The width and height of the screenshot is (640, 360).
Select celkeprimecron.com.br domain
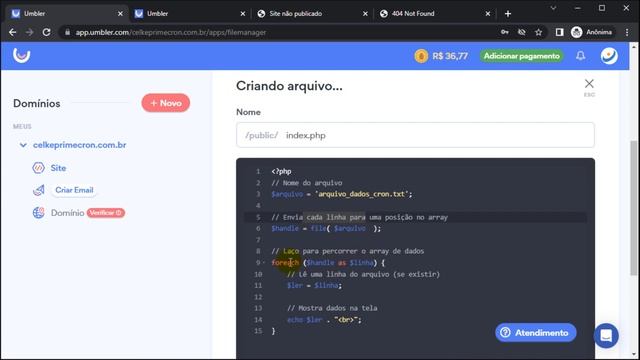pyautogui.click(x=80, y=145)
